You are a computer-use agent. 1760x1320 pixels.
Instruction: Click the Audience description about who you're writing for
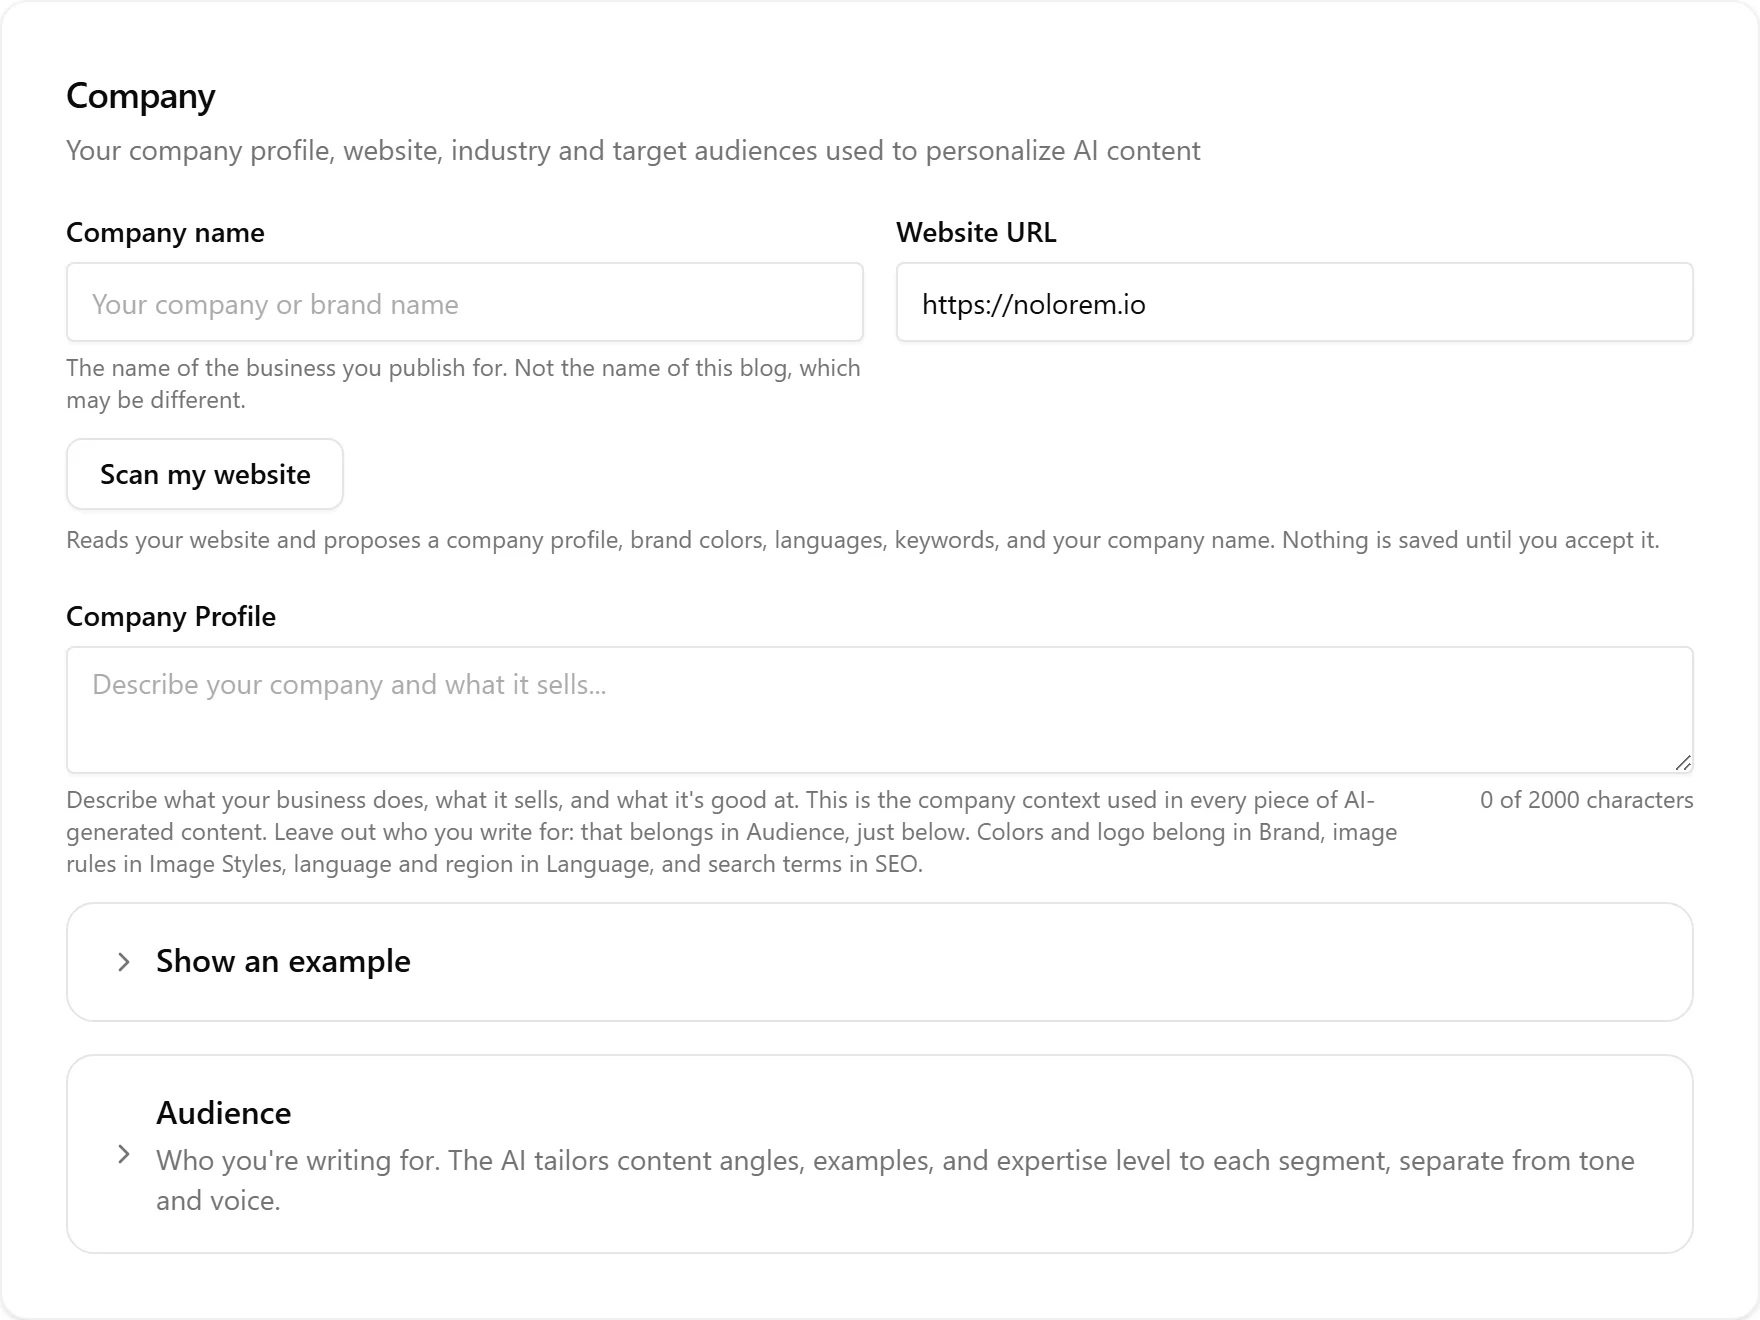point(895,1180)
